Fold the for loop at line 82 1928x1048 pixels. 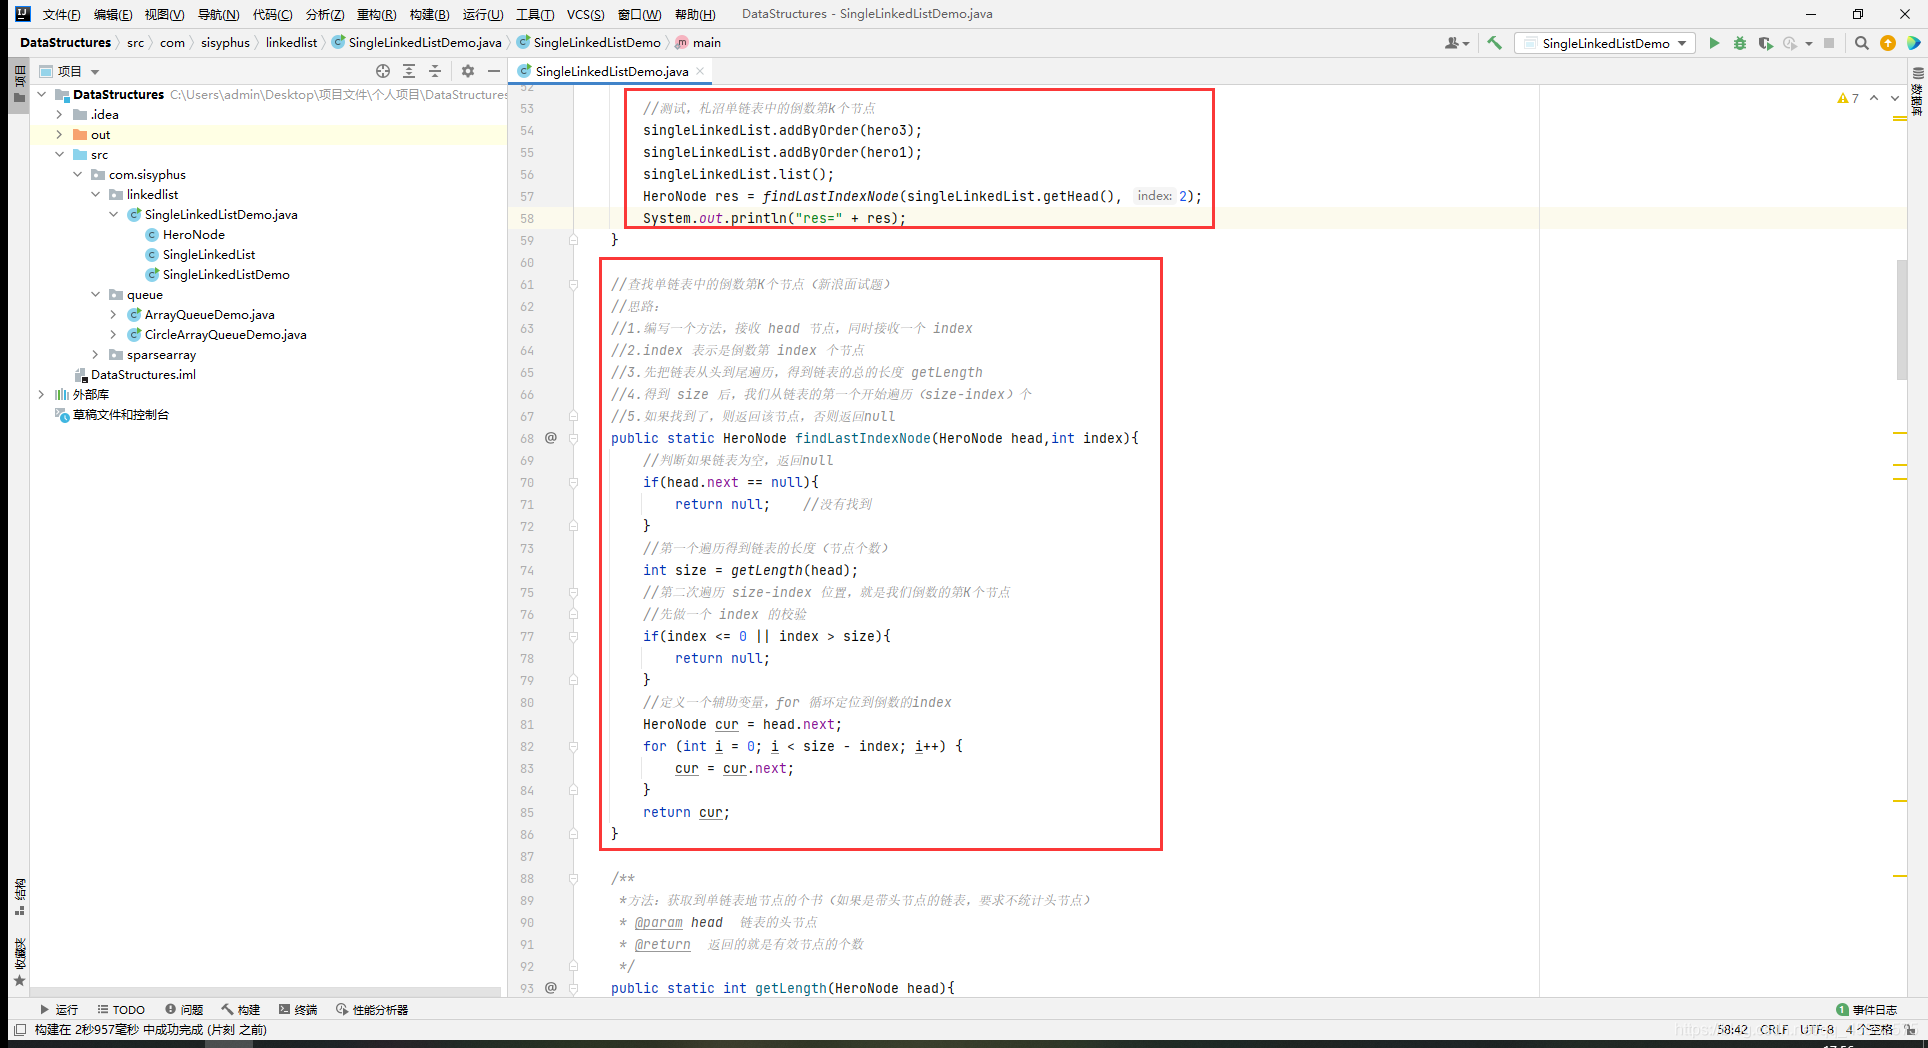coord(574,746)
